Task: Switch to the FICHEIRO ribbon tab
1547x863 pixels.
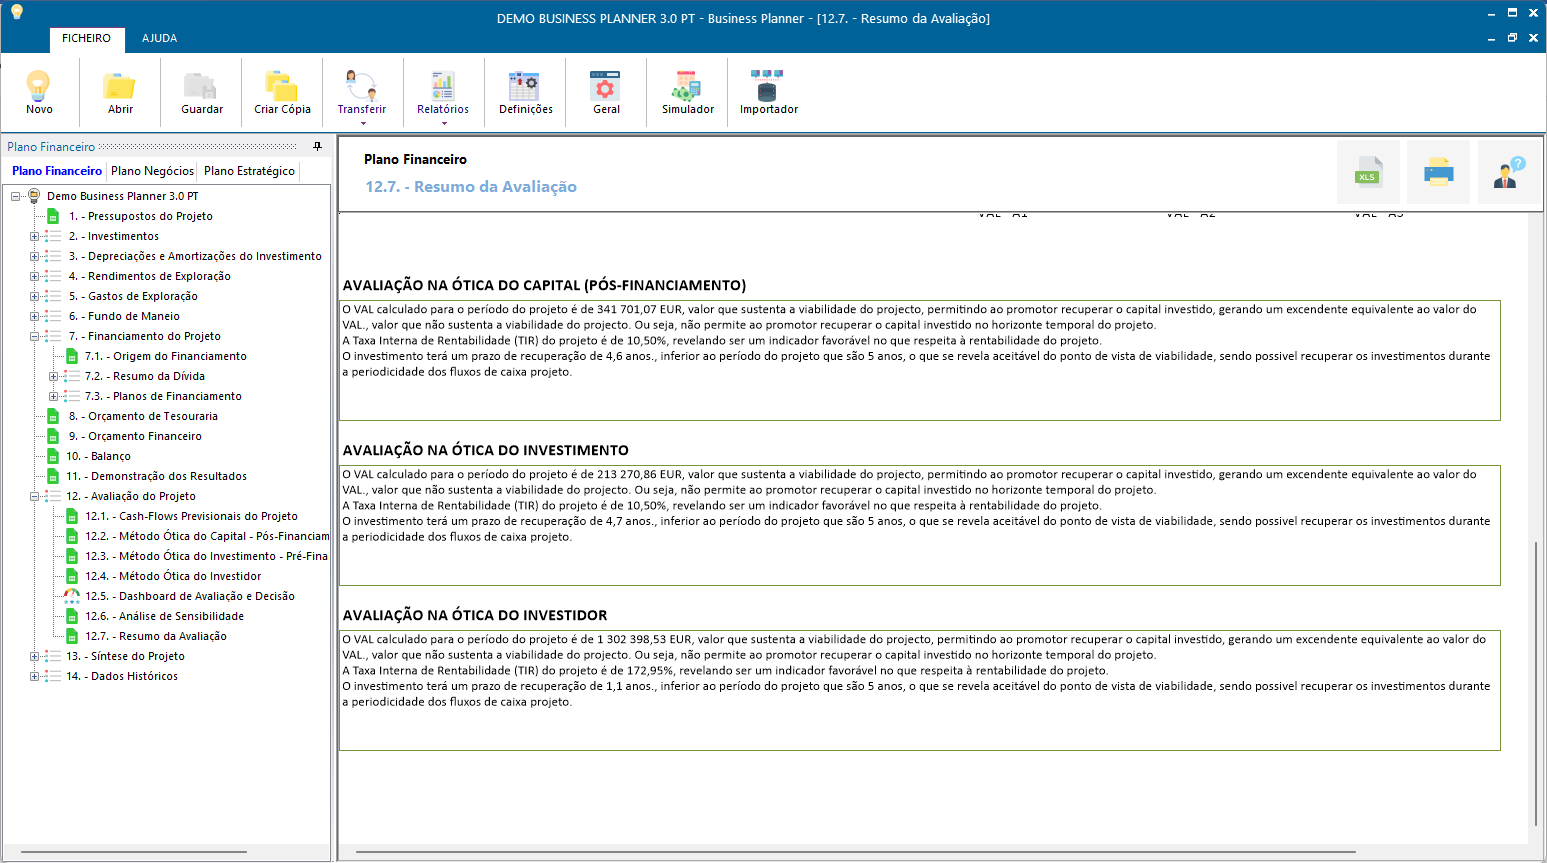Action: [x=86, y=38]
